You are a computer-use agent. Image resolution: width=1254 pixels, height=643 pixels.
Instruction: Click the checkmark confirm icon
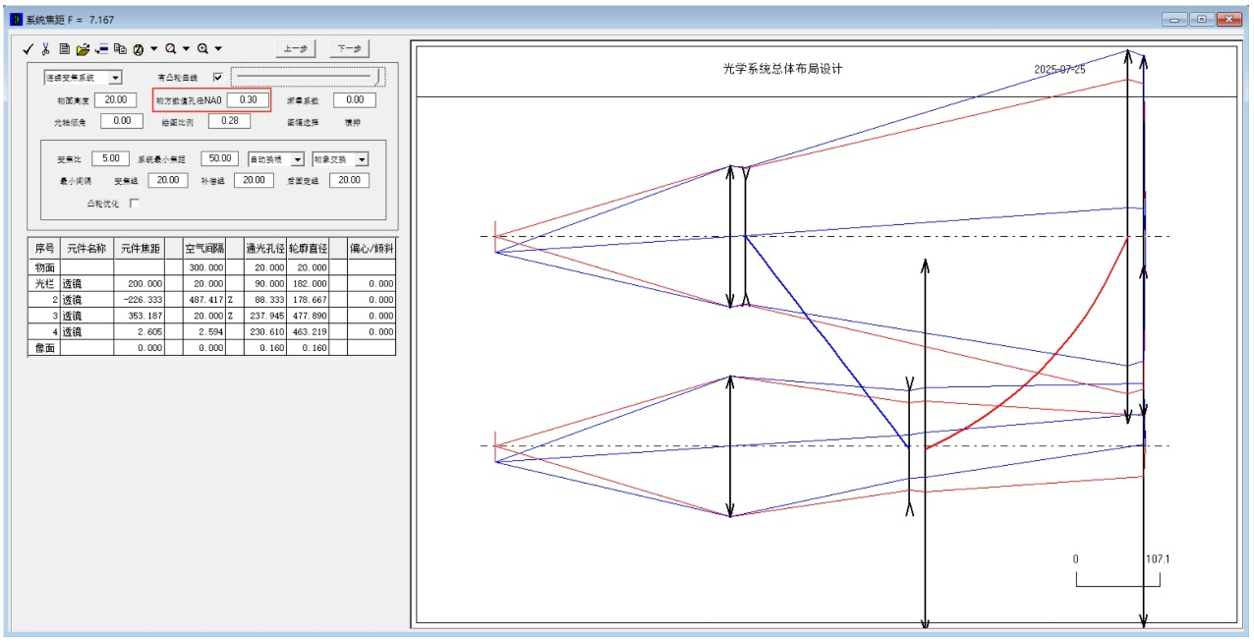click(29, 48)
